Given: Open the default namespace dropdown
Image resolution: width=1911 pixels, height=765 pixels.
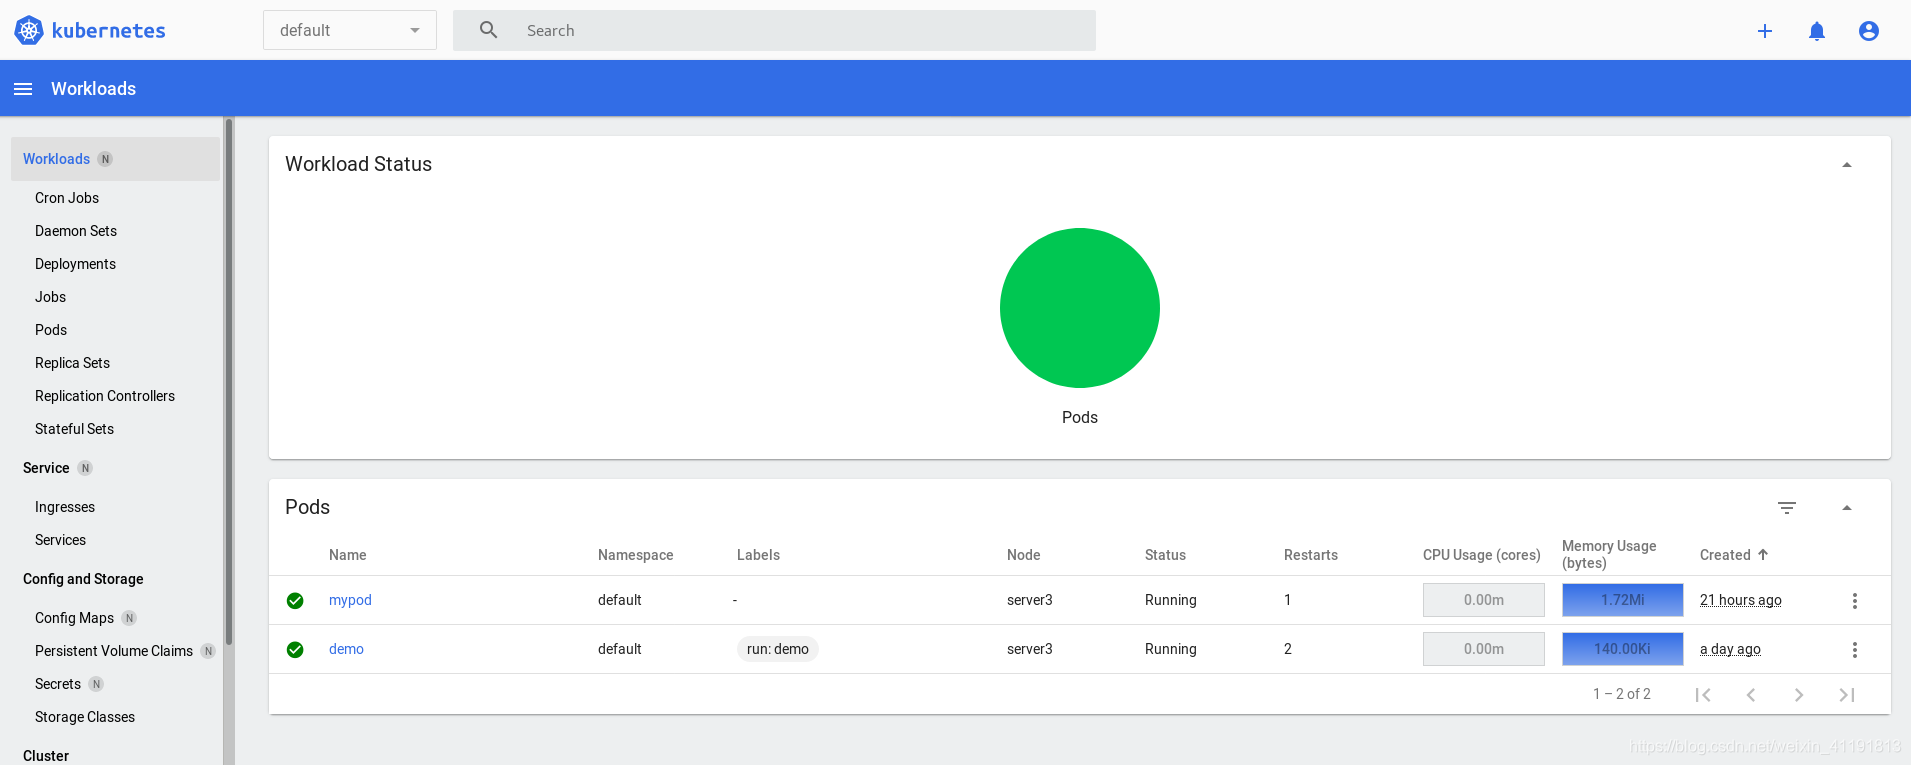Looking at the screenshot, I should click(x=350, y=30).
